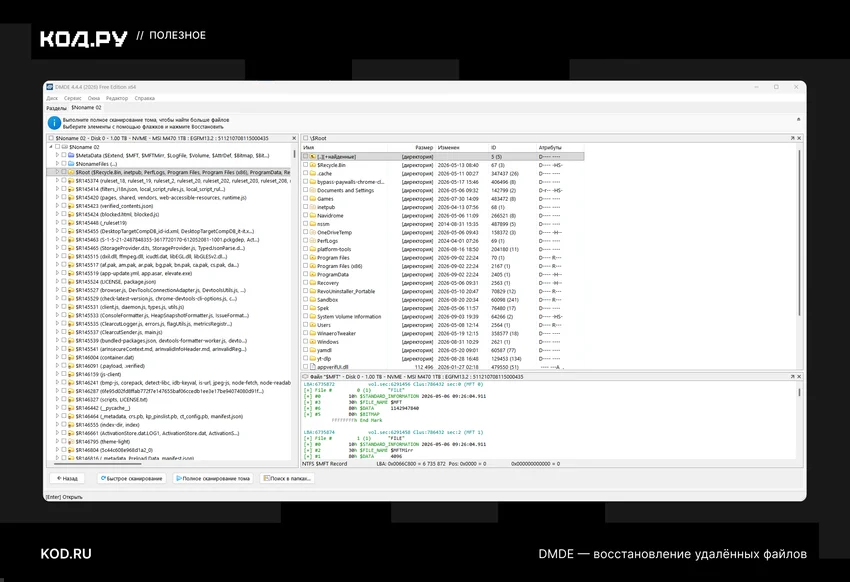Pin the $MFT file hex panel
Image resolution: width=850 pixels, height=582 pixels.
pyautogui.click(x=792, y=376)
